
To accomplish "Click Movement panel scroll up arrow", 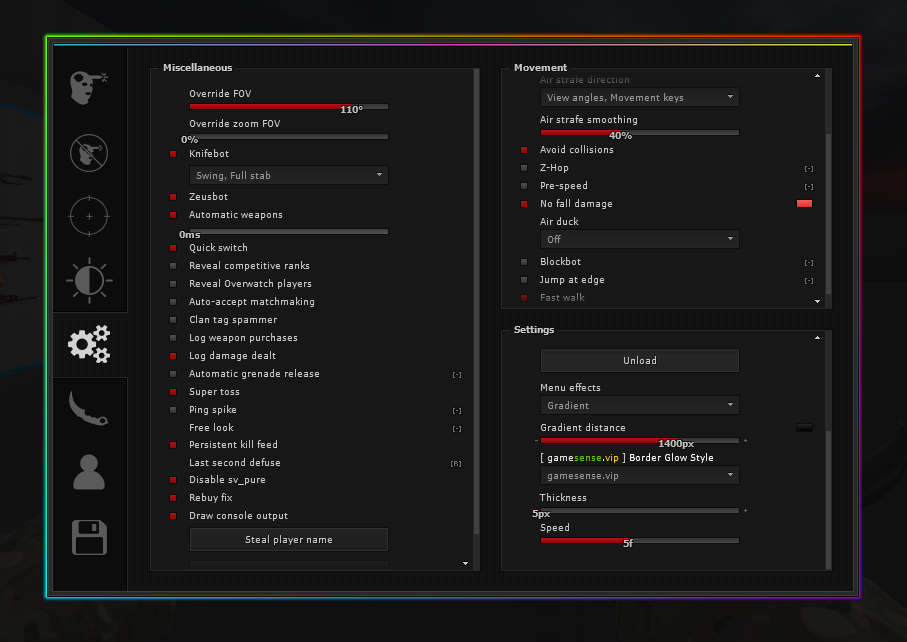I will [x=817, y=76].
